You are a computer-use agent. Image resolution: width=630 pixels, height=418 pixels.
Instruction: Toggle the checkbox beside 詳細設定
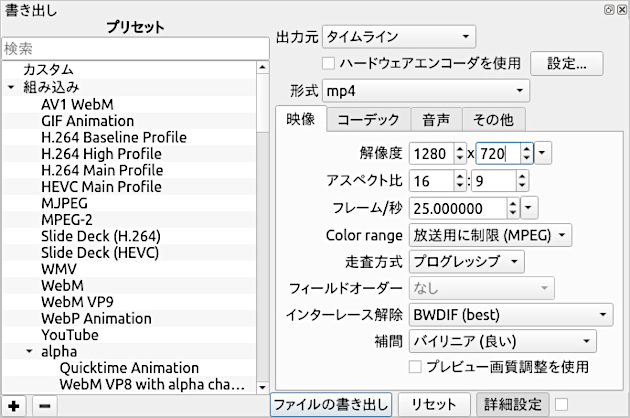tap(562, 404)
